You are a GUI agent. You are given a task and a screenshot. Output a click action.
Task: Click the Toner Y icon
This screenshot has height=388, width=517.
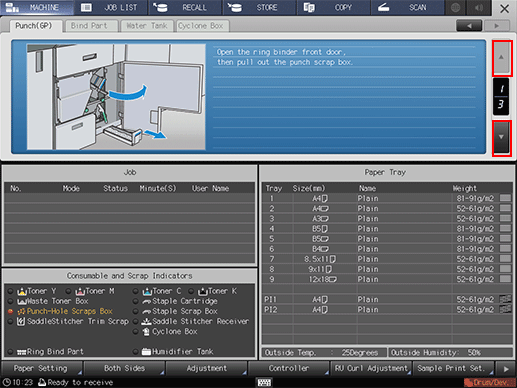(x=22, y=292)
